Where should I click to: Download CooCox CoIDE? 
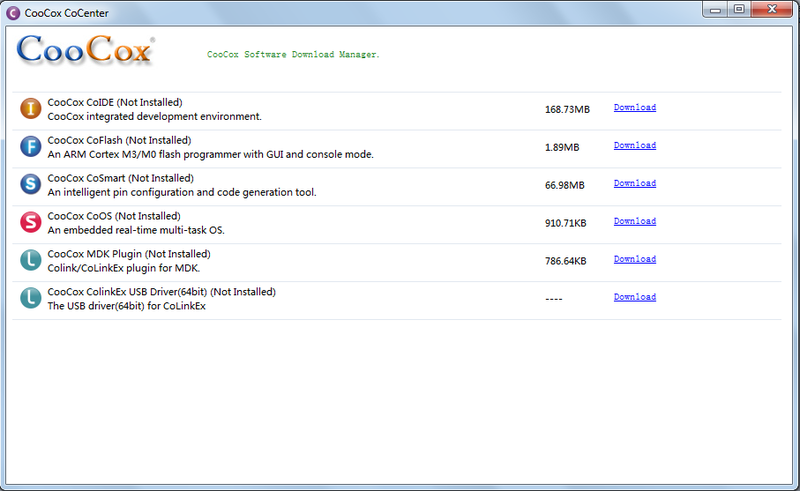634,107
